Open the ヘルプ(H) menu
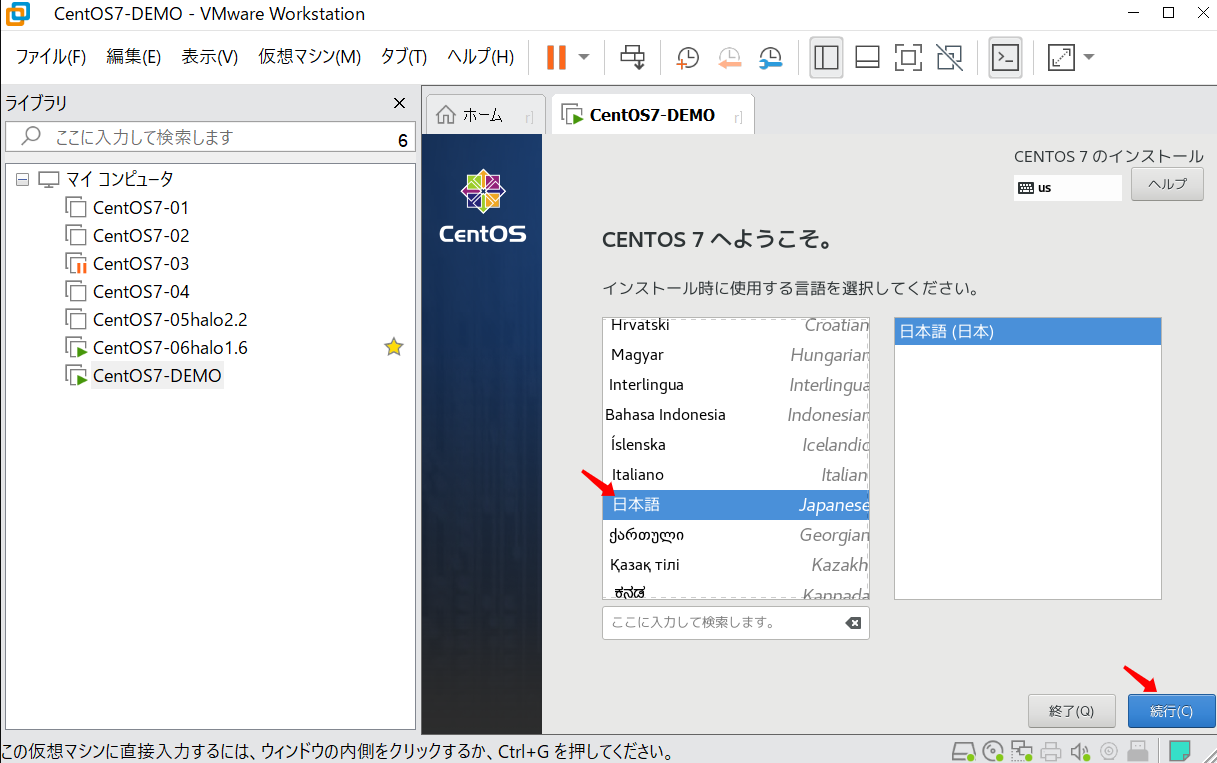The height and width of the screenshot is (763, 1217). tap(481, 57)
